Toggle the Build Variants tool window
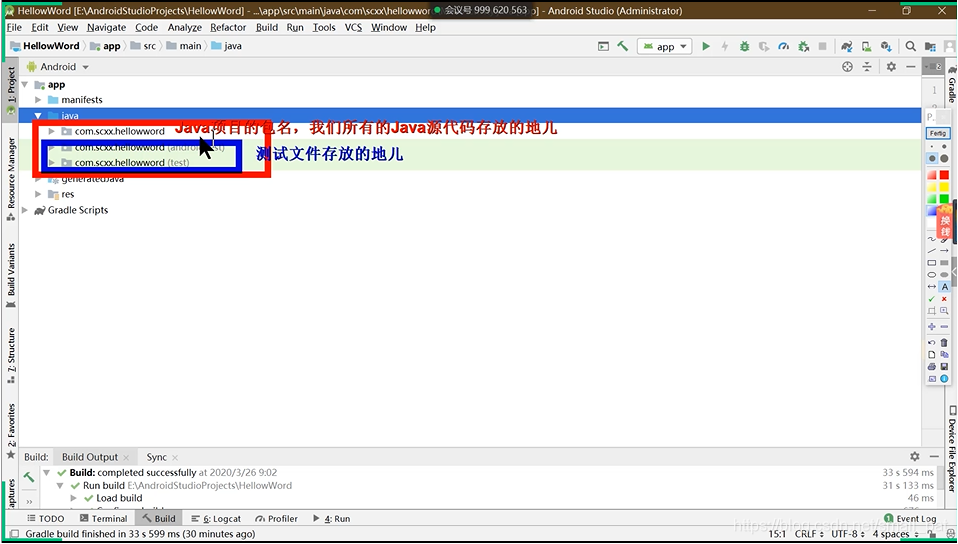This screenshot has width=958, height=544. 11,275
